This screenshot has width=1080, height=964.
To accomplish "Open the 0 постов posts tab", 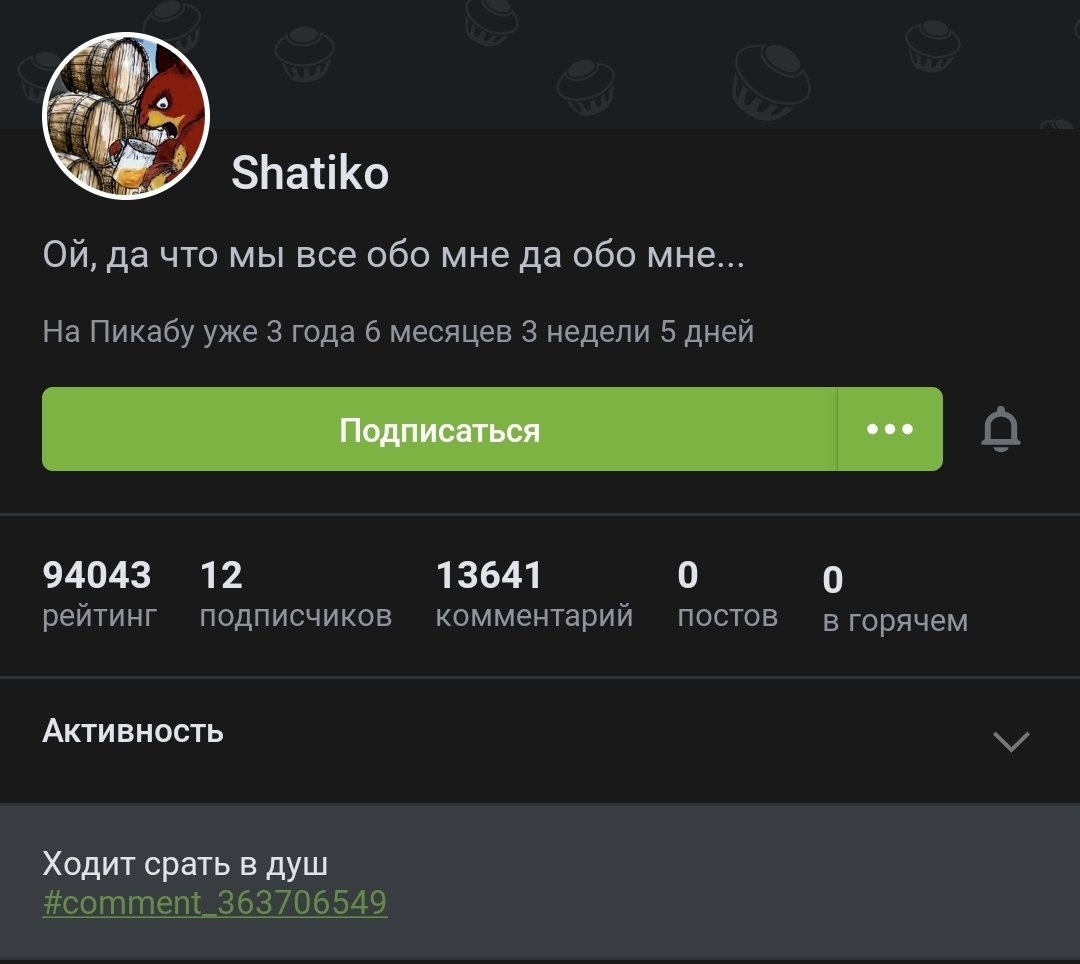I will tap(727, 594).
